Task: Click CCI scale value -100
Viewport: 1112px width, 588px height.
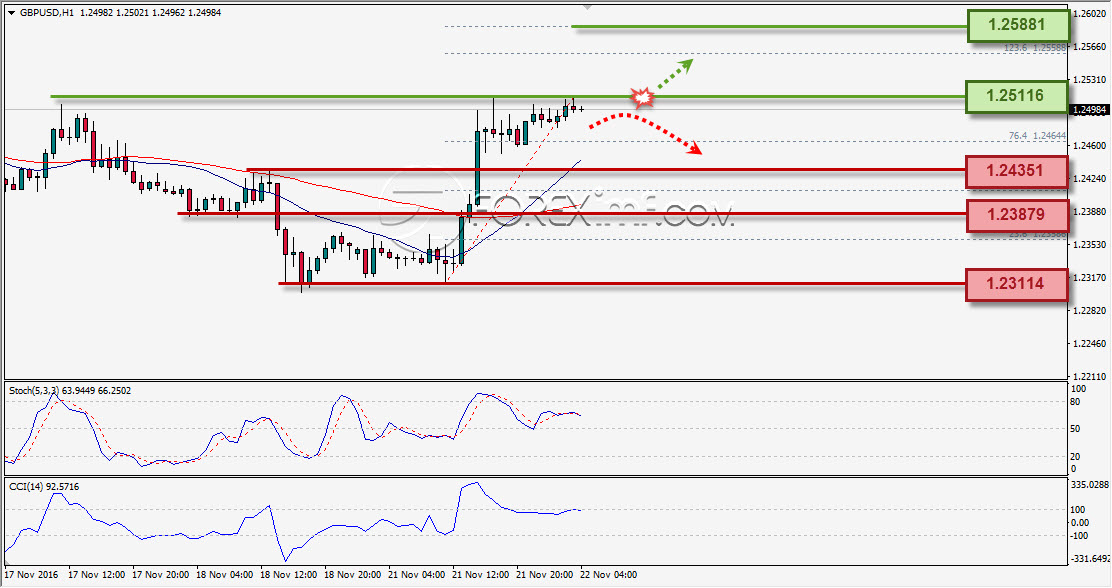Action: coord(1078,536)
